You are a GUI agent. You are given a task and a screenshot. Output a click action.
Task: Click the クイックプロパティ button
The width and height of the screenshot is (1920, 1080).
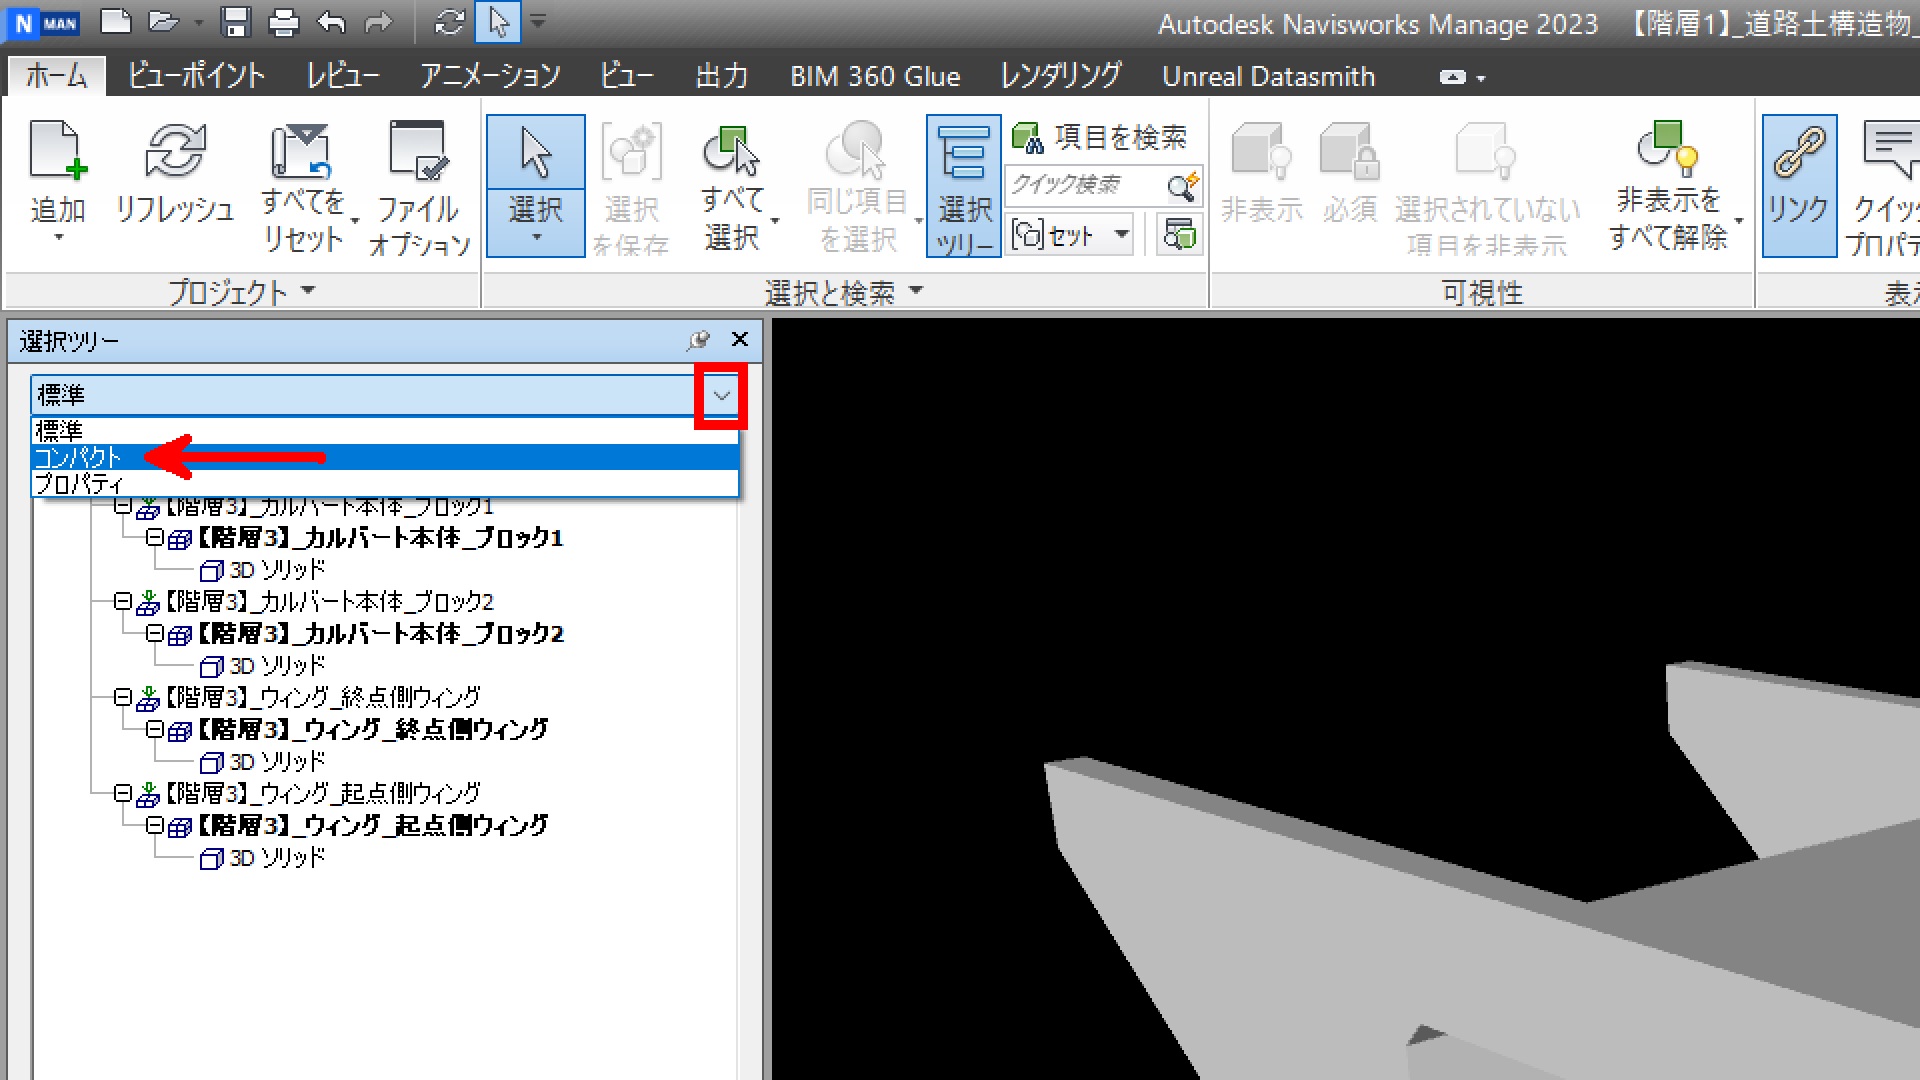[x=1884, y=187]
